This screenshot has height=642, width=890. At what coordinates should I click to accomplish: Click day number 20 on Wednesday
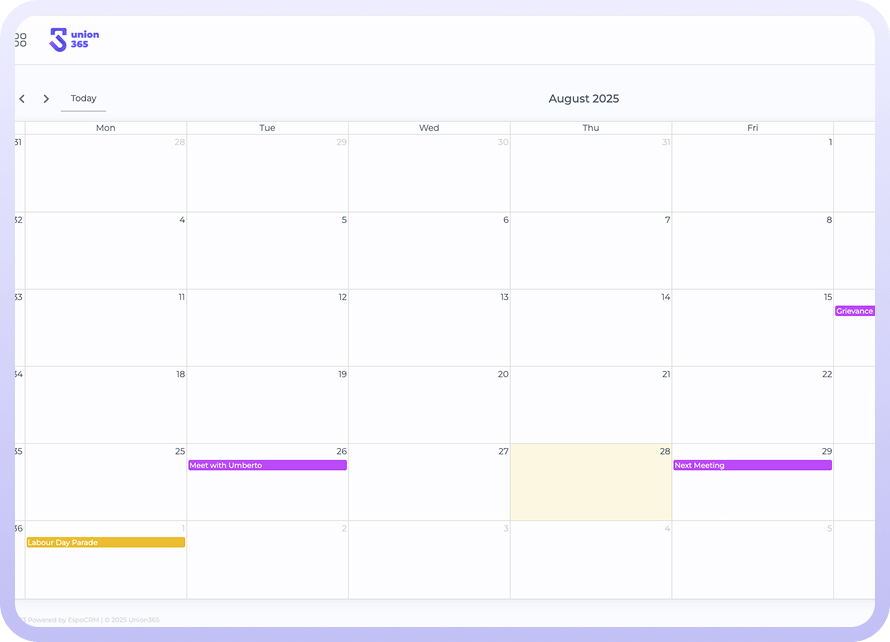point(503,374)
